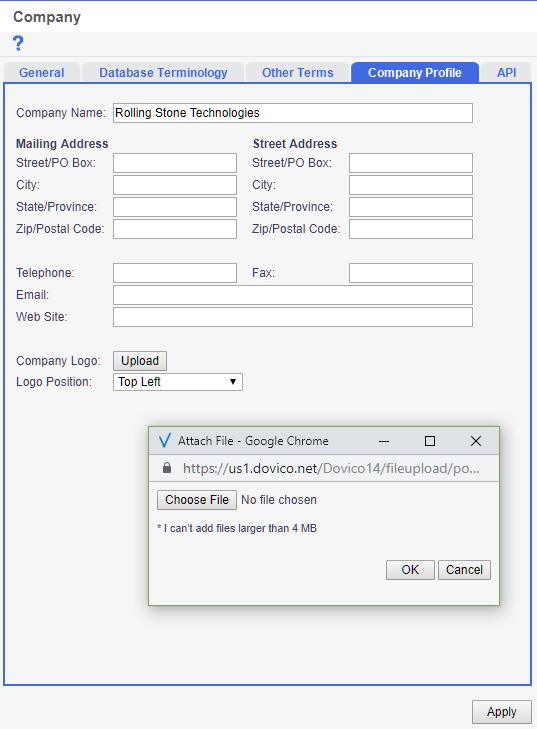Confirm the file upload with OK
Viewport: 537px width, 729px height.
click(410, 570)
